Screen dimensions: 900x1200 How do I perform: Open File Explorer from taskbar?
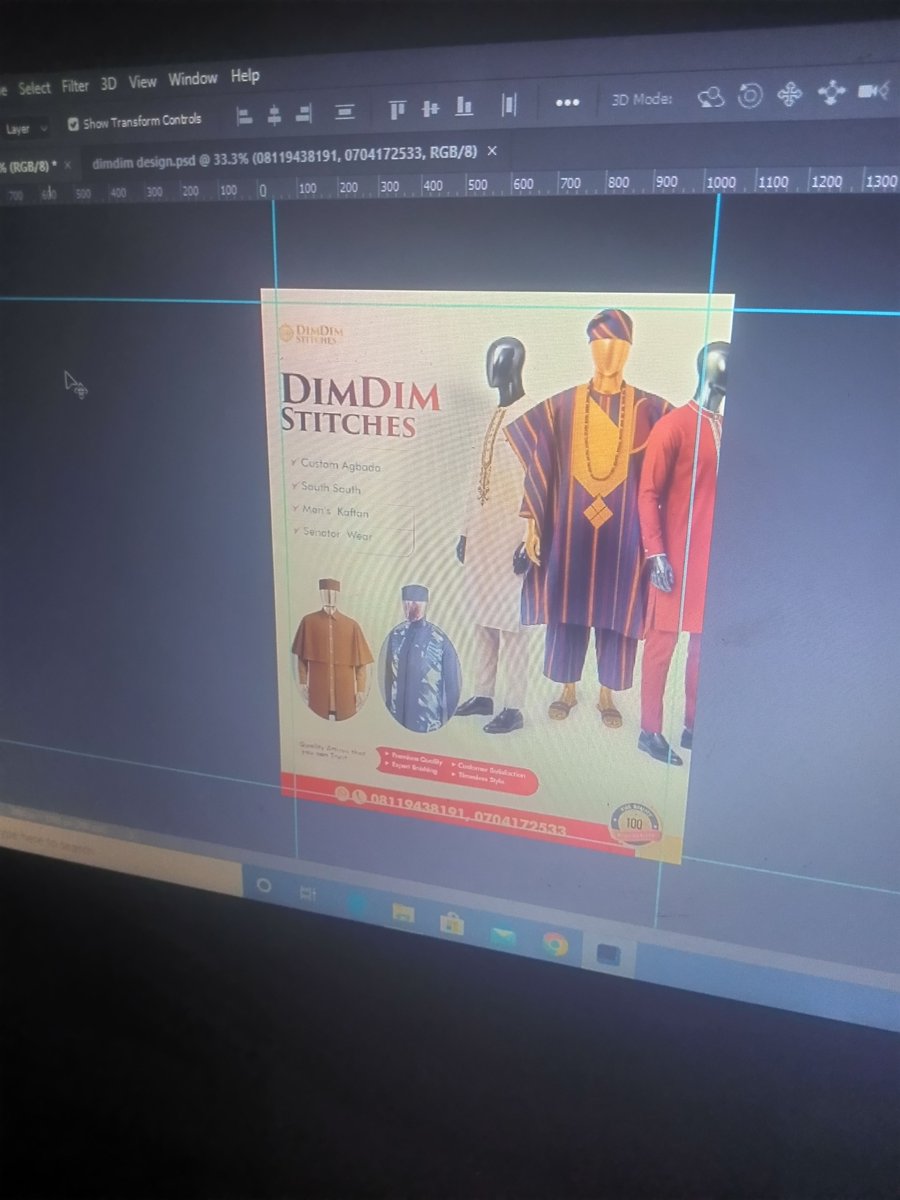tap(403, 912)
